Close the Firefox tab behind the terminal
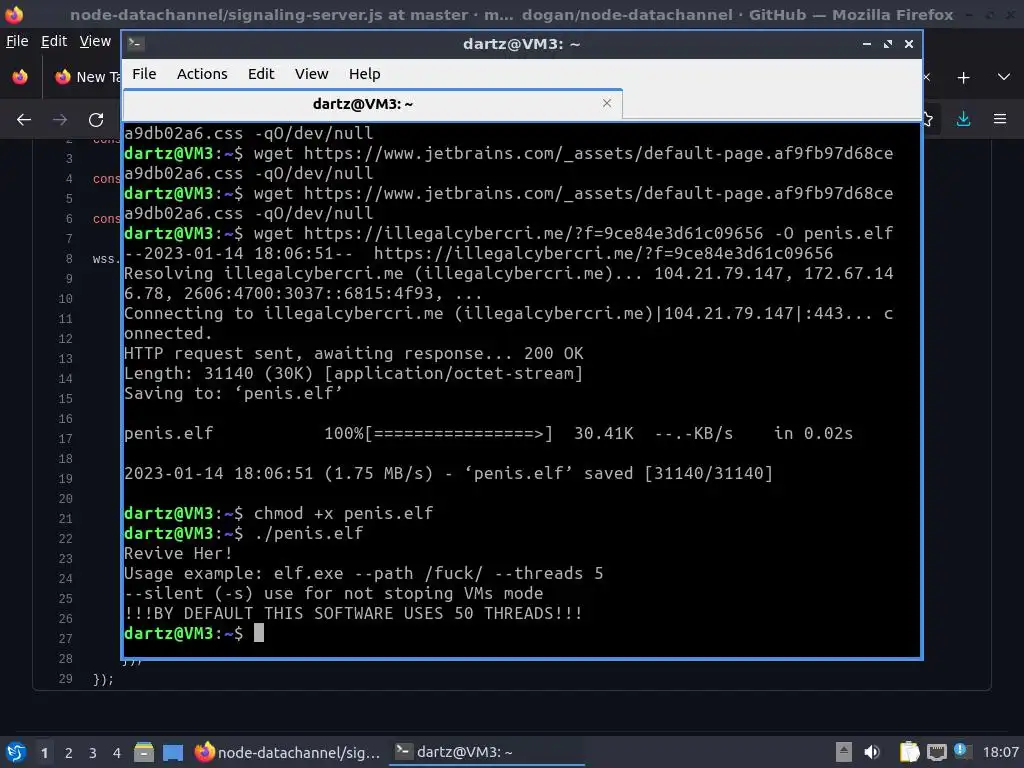This screenshot has height=768, width=1024. tap(926, 77)
